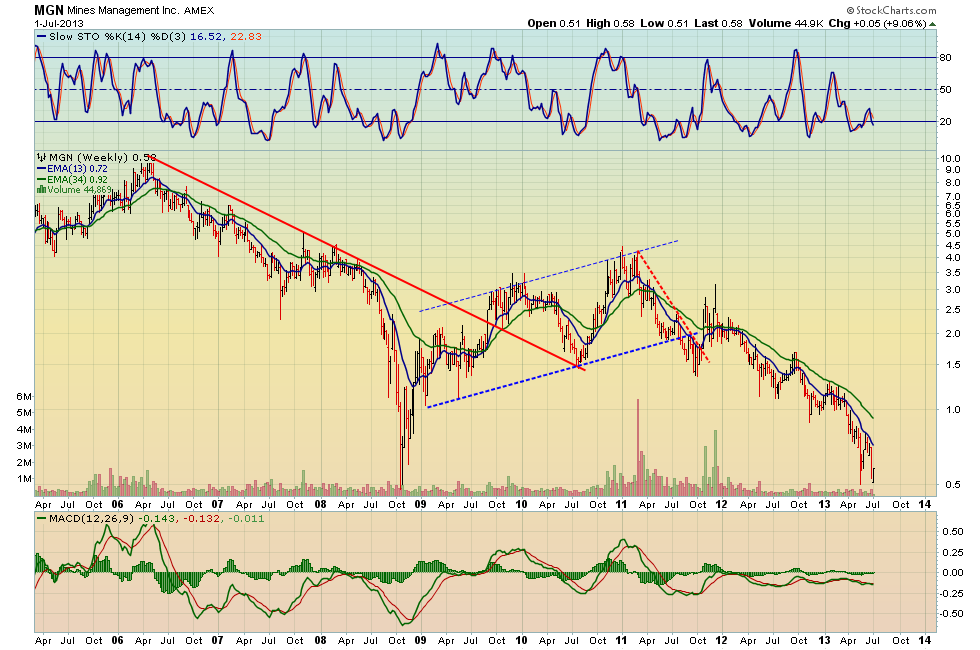Image resolution: width=980 pixels, height=650 pixels.
Task: Click the 4.5 price axis label
Action: [952, 246]
